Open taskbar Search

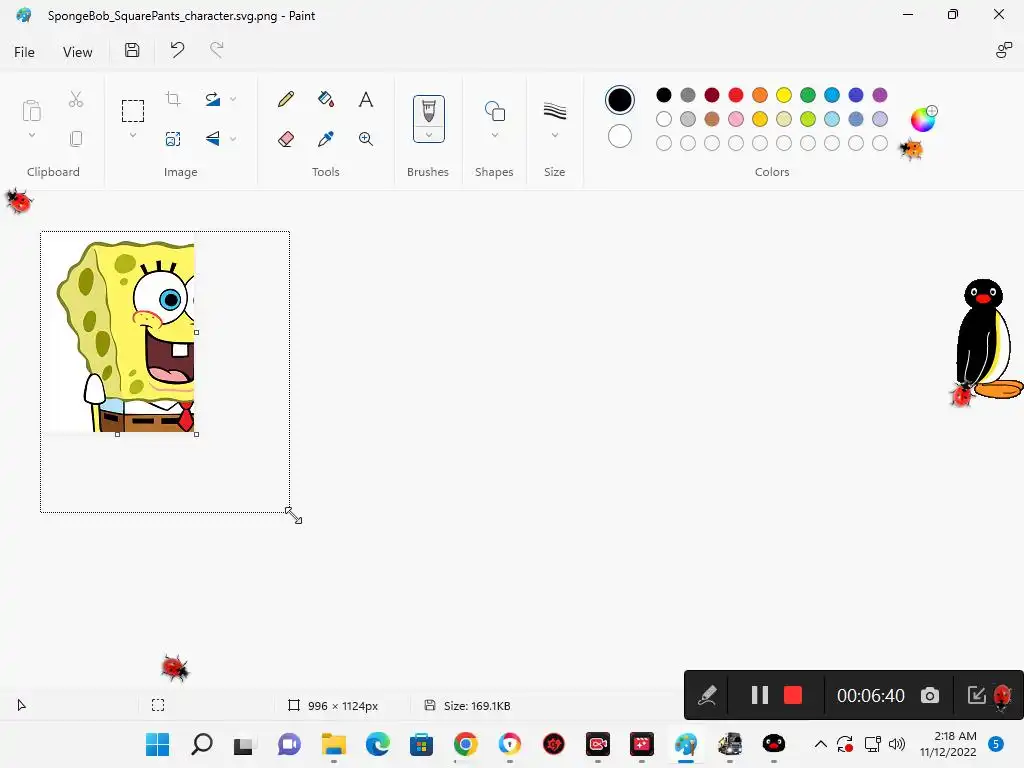tap(201, 744)
